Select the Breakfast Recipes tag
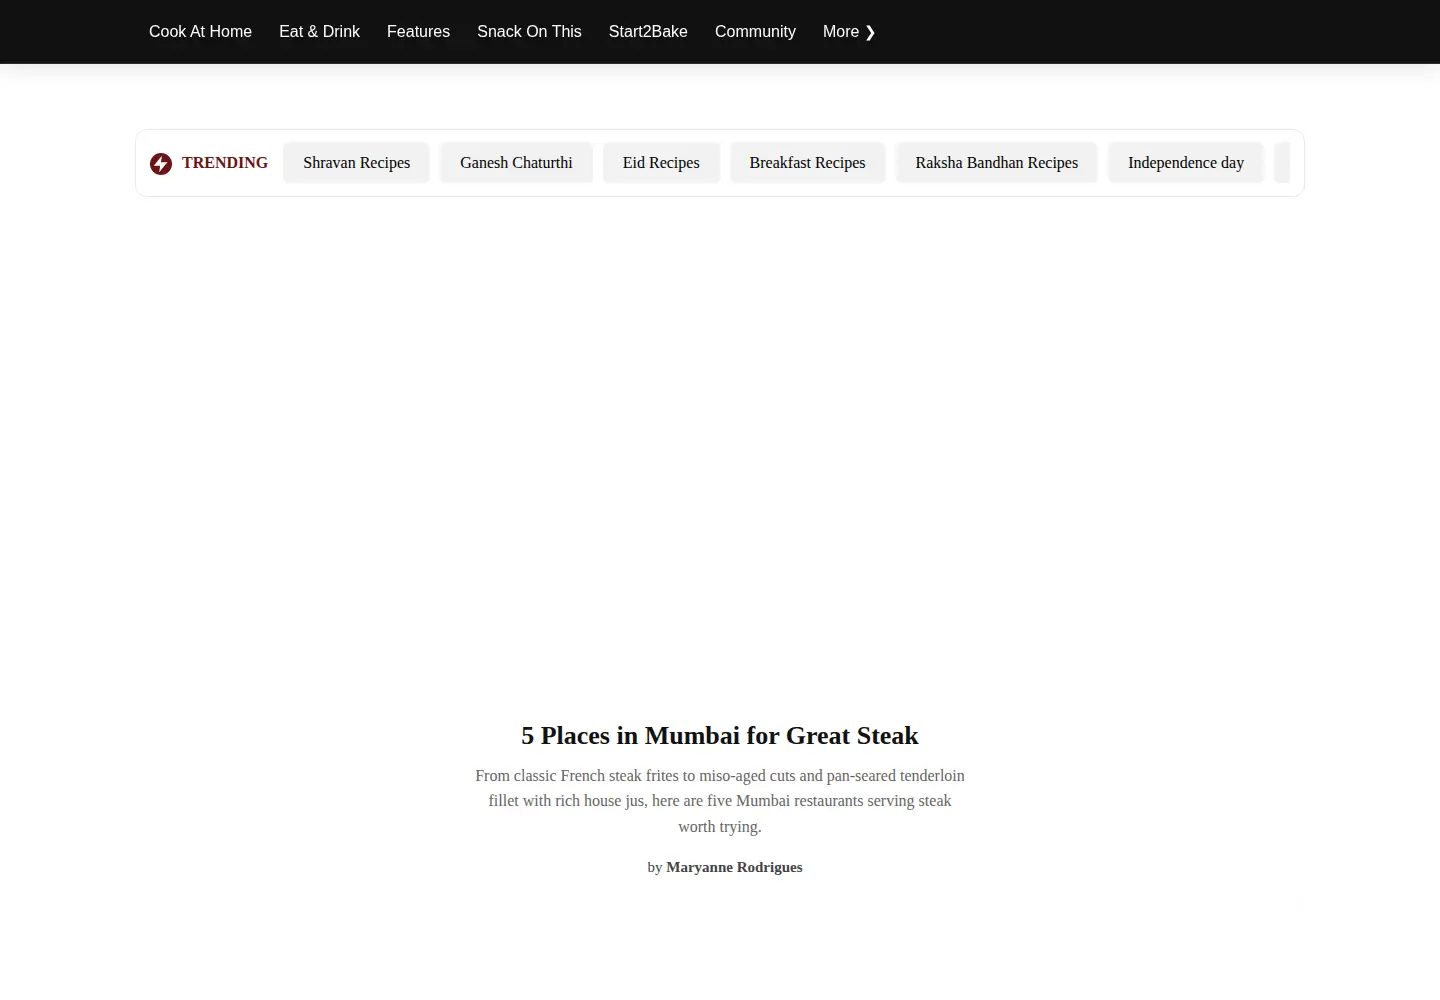Image resolution: width=1440 pixels, height=1000 pixels. click(x=807, y=163)
